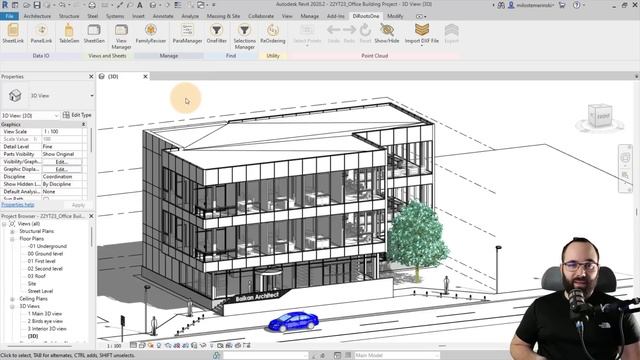Open the 3D View type selector dropdown

click(x=91, y=96)
